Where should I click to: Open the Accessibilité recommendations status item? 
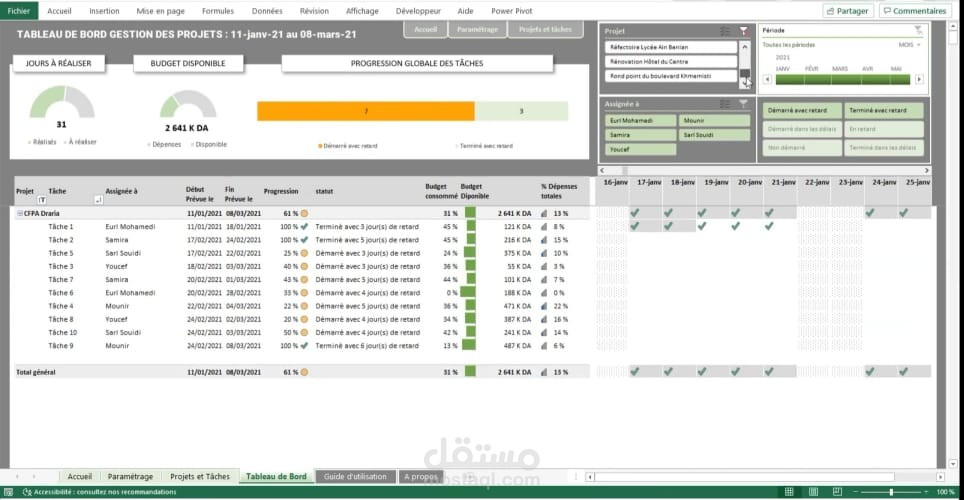pyautogui.click(x=100, y=492)
